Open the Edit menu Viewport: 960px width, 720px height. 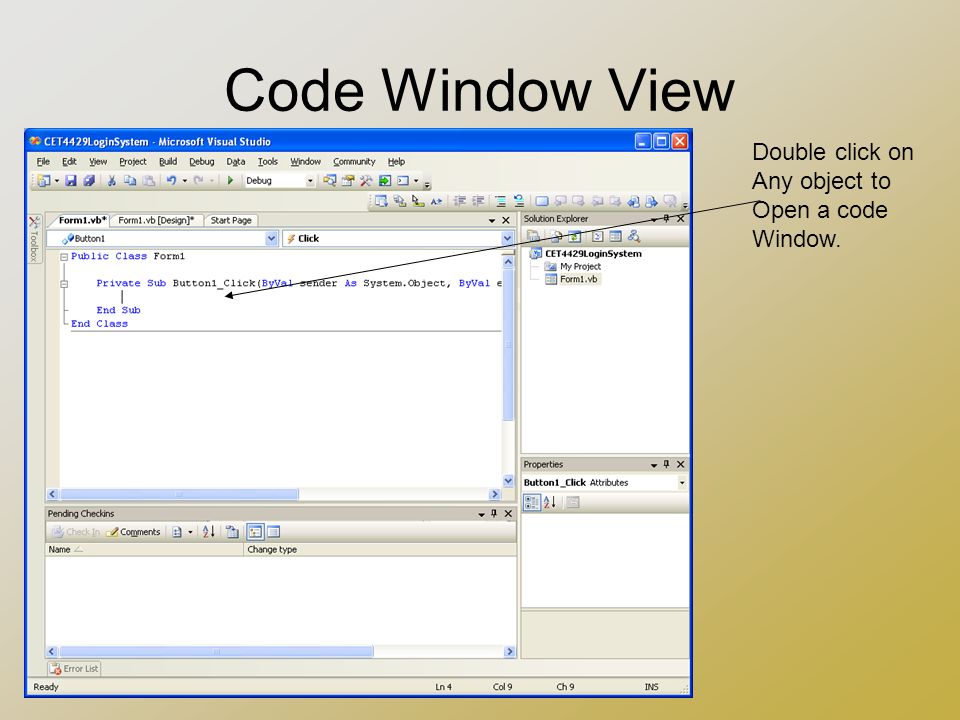pyautogui.click(x=69, y=162)
